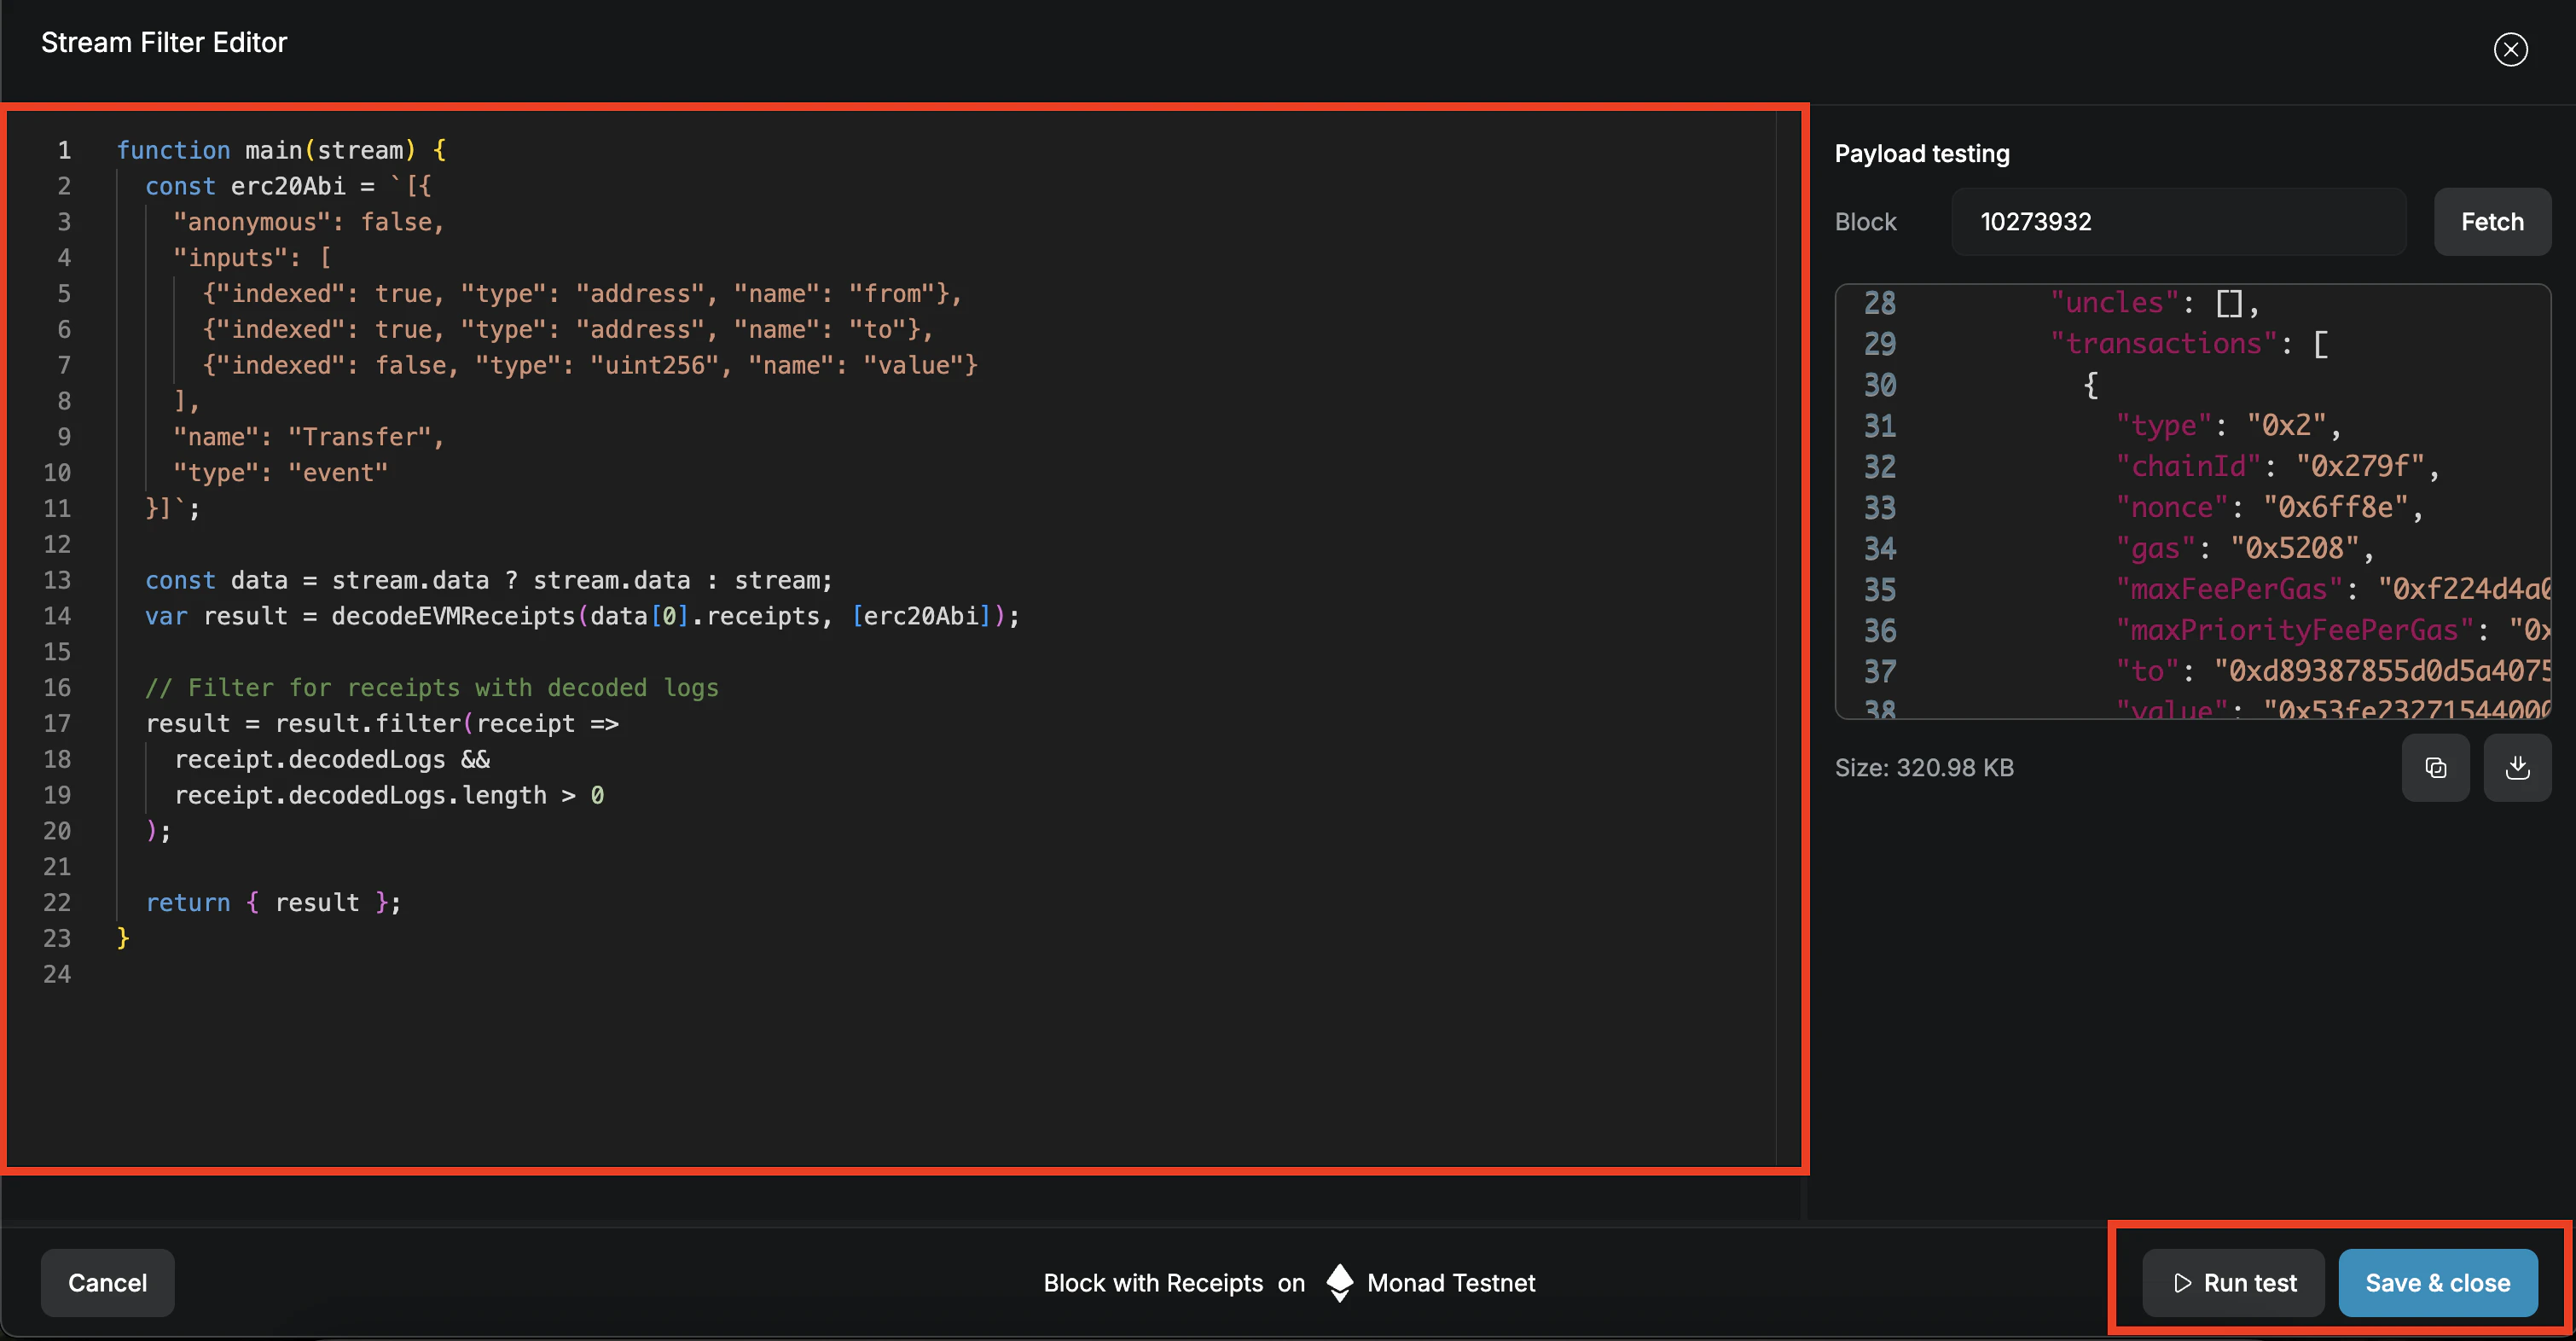The height and width of the screenshot is (1341, 2576).
Task: Click the Payload testing heading
Action: [1921, 153]
